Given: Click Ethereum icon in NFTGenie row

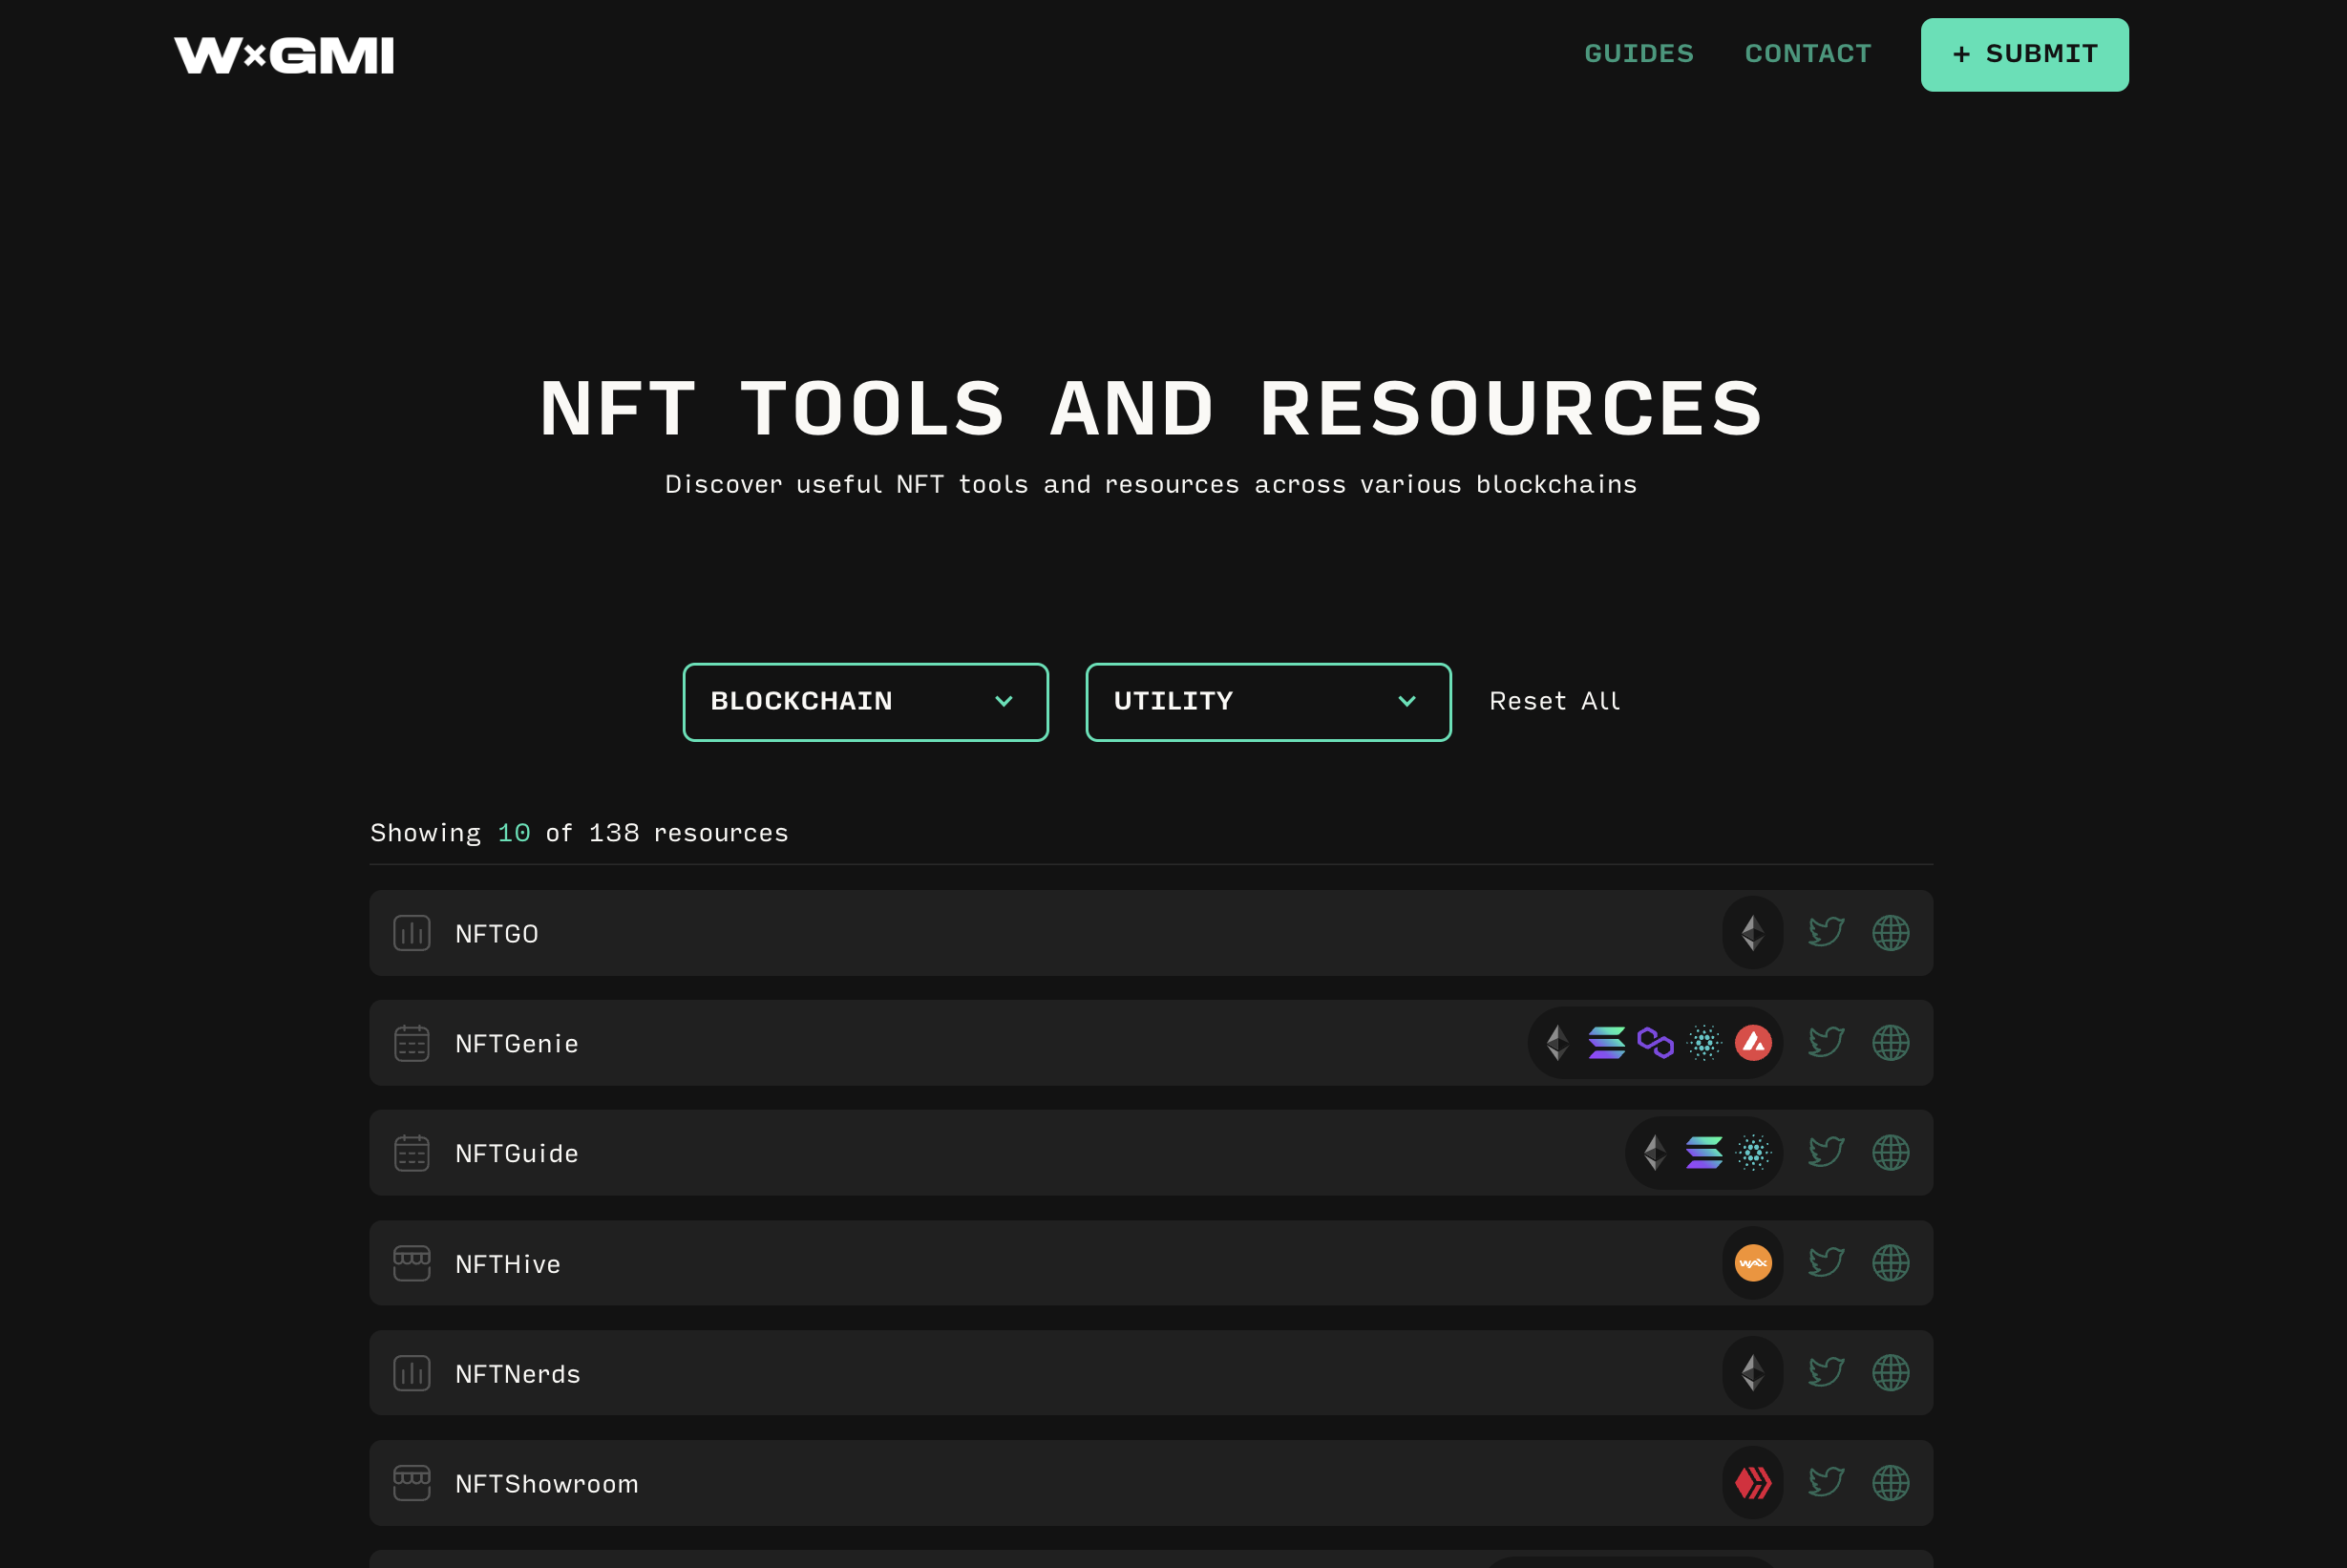Looking at the screenshot, I should pyautogui.click(x=1557, y=1043).
